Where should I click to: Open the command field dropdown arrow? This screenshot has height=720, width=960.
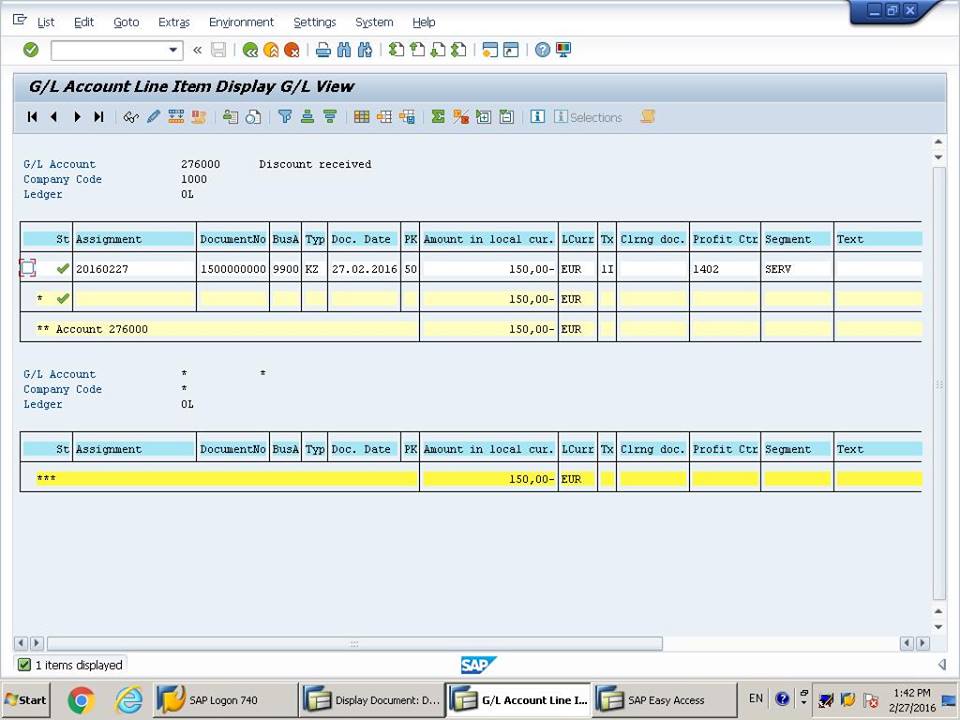click(x=173, y=50)
